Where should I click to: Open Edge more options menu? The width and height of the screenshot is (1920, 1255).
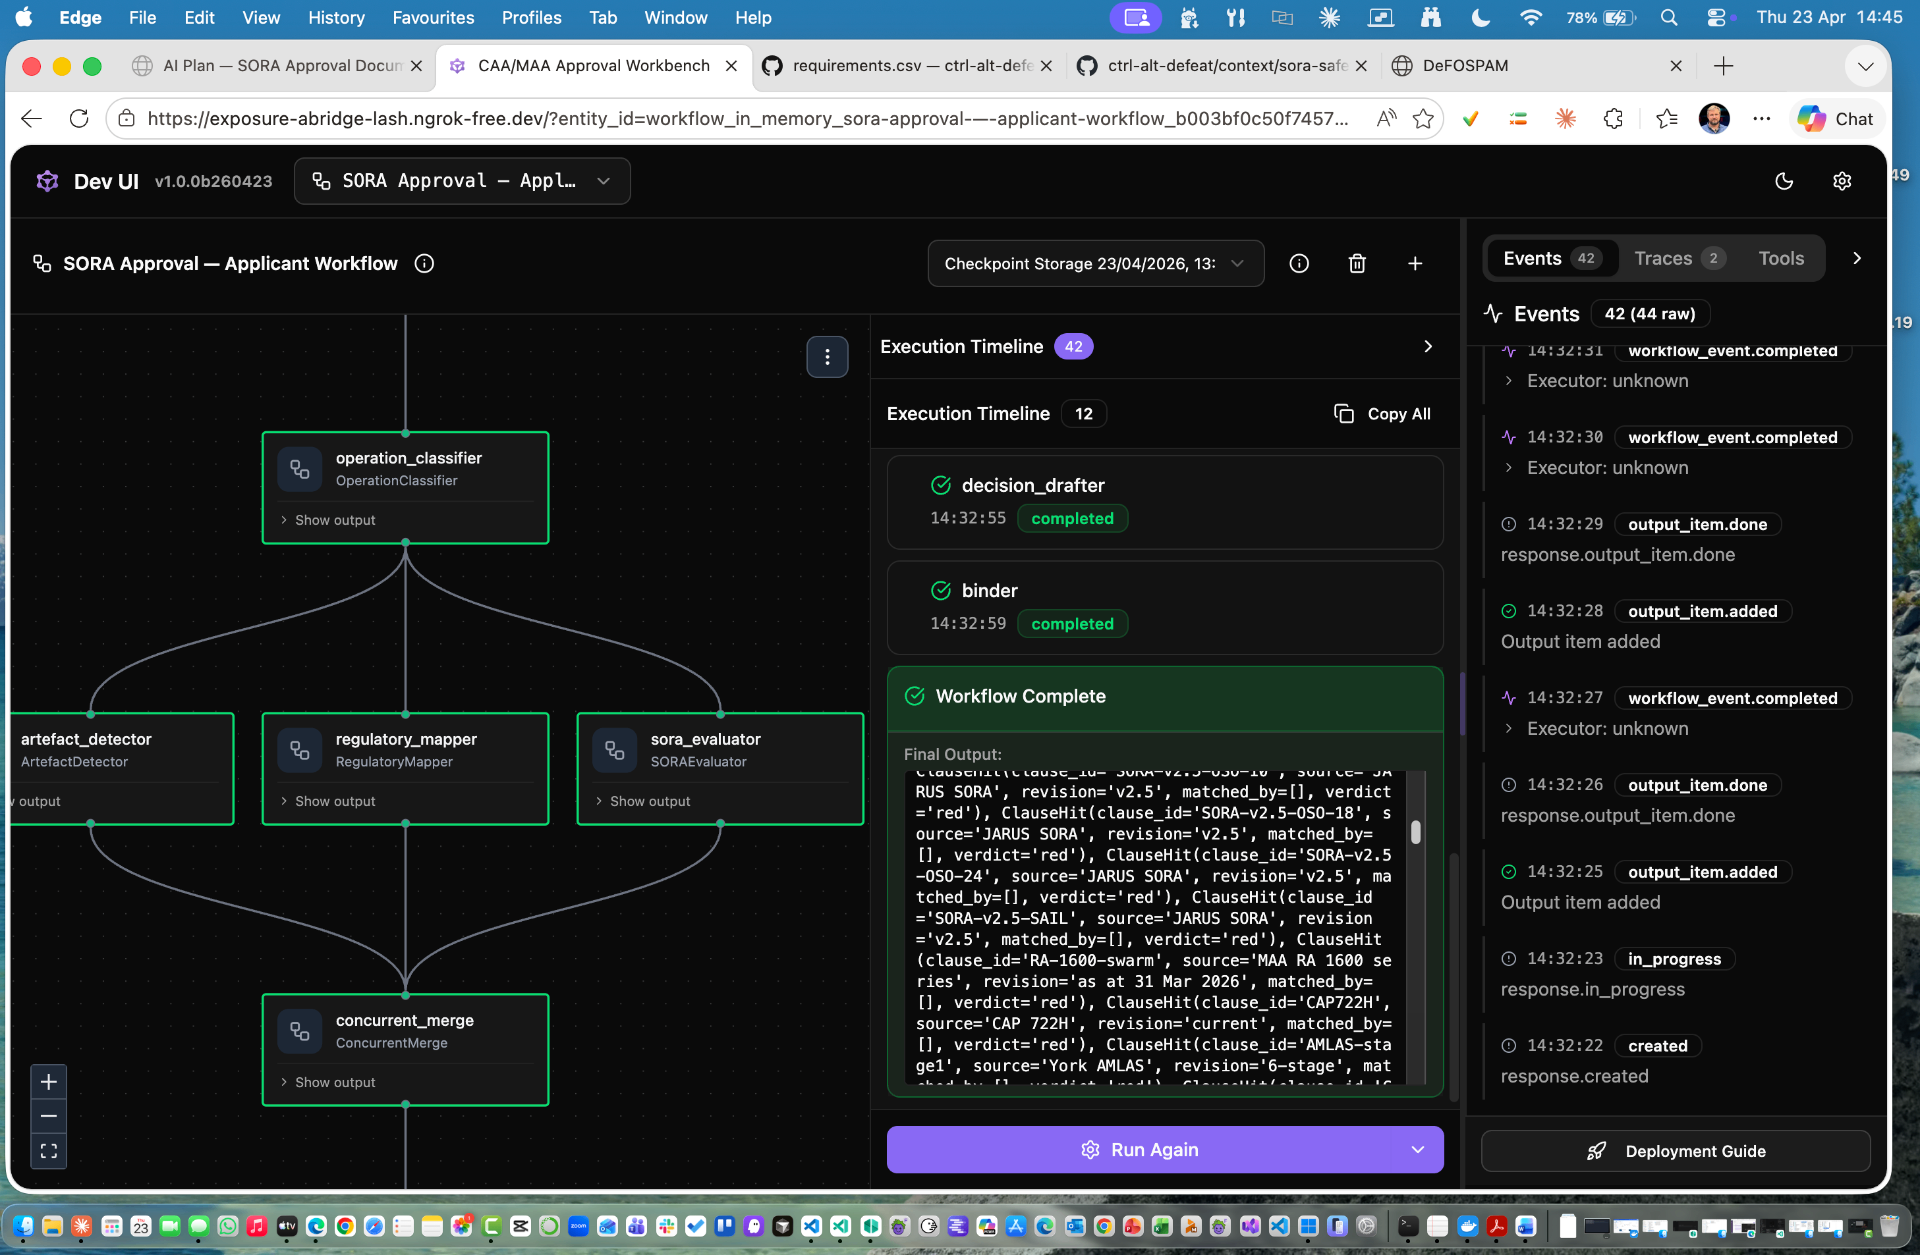[x=1762, y=118]
